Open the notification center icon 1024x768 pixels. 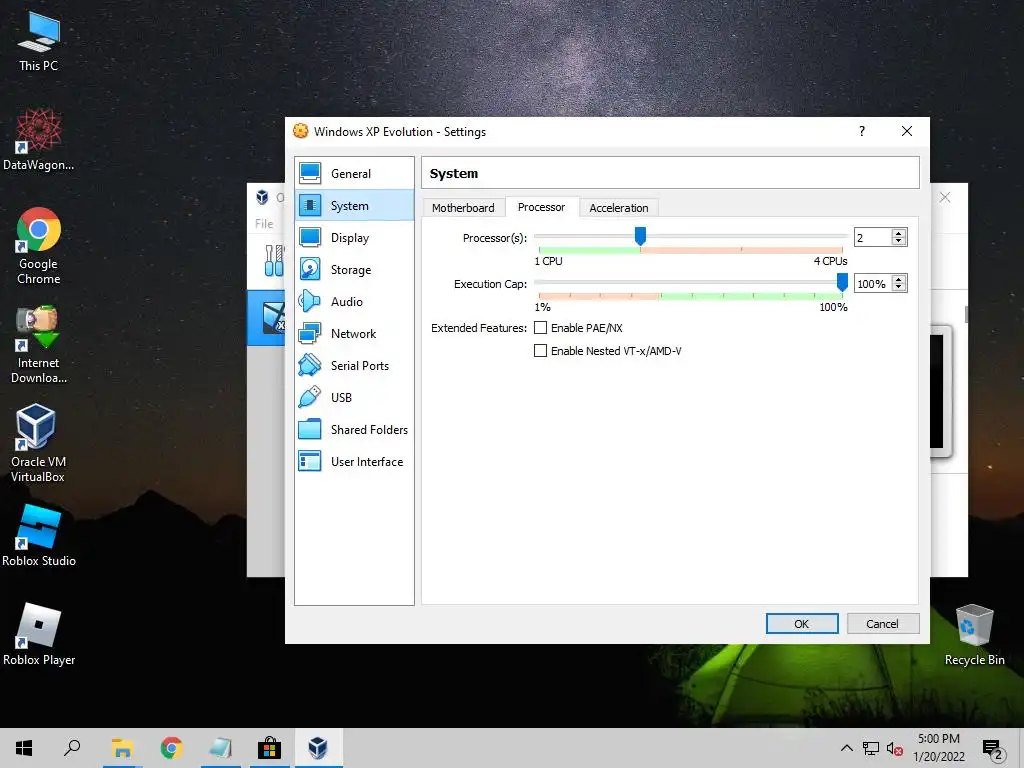[x=993, y=750]
